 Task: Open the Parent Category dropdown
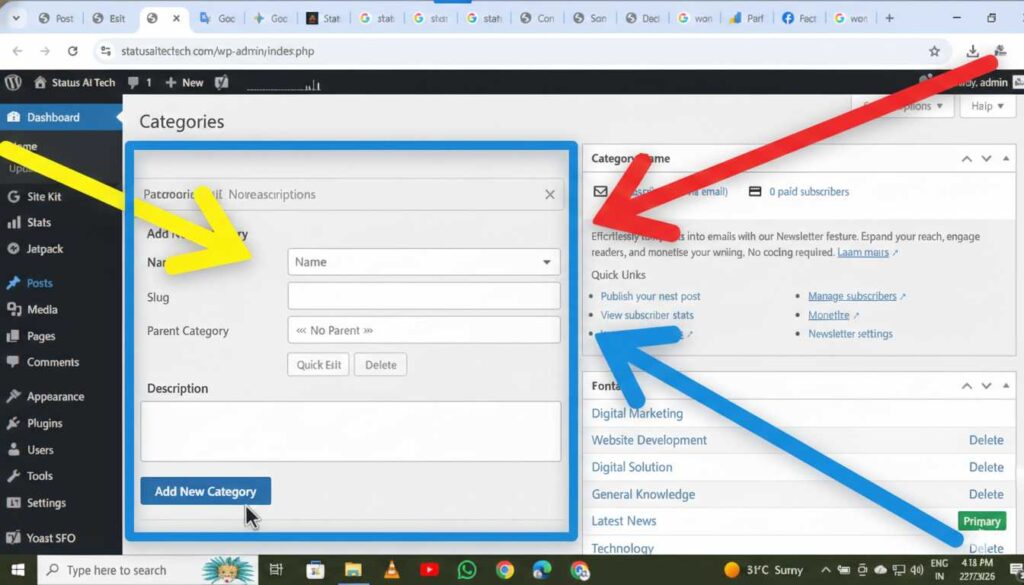click(x=423, y=330)
